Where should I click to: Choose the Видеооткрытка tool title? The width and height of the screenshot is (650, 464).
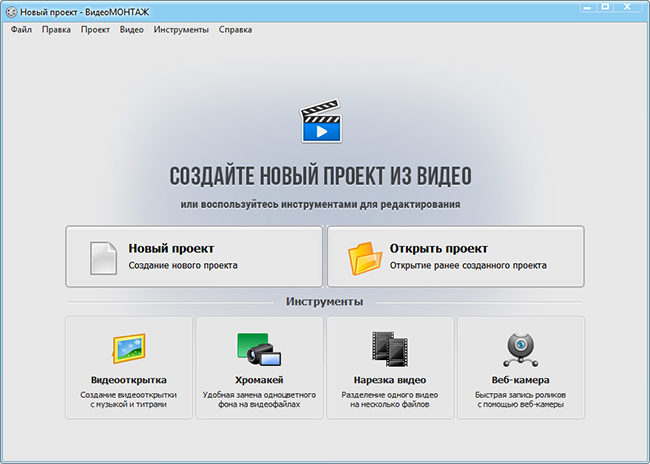[129, 380]
